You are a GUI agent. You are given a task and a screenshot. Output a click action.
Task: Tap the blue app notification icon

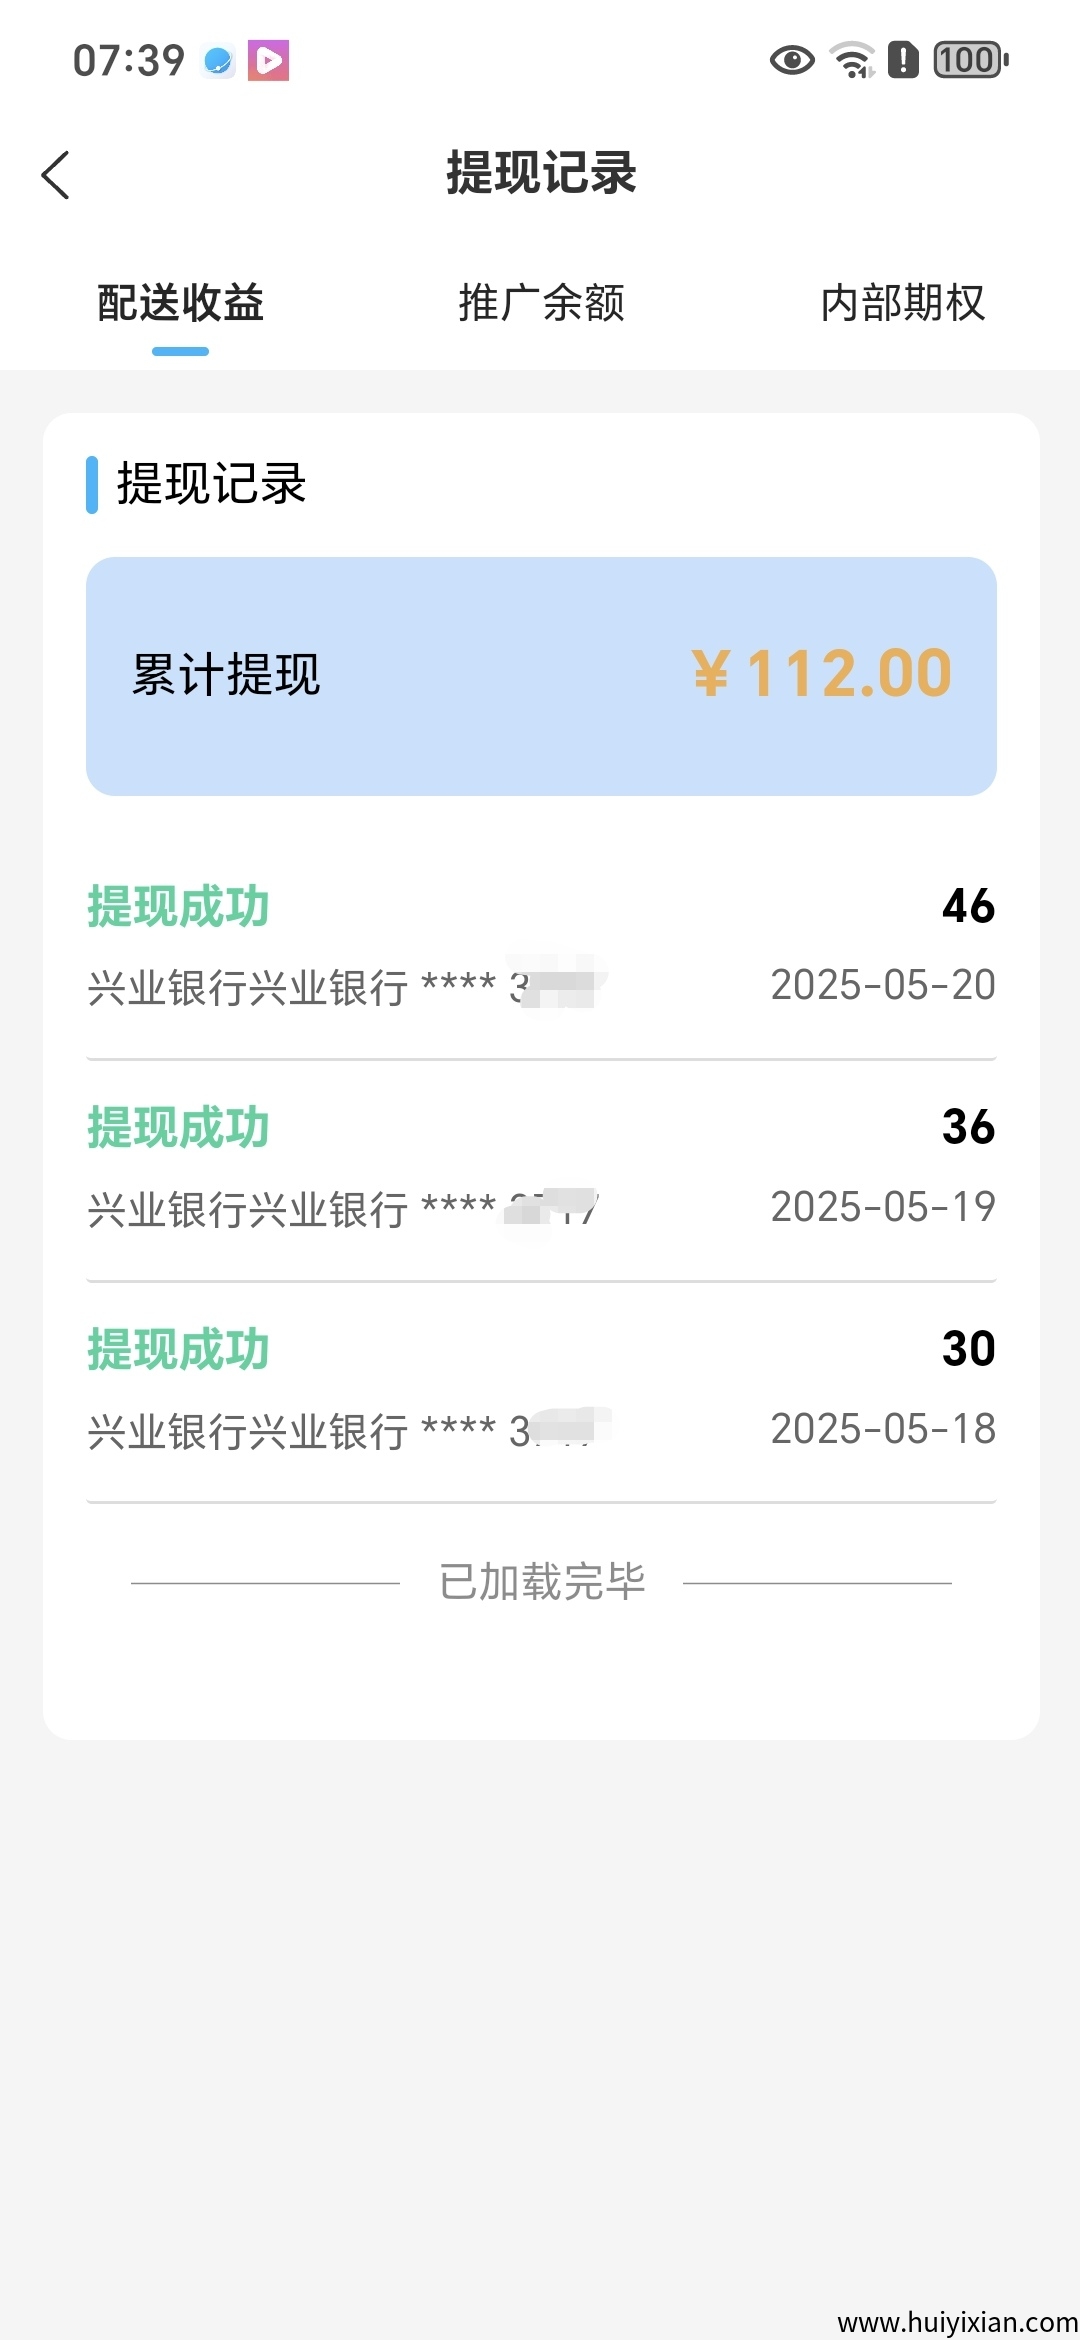coord(218,61)
